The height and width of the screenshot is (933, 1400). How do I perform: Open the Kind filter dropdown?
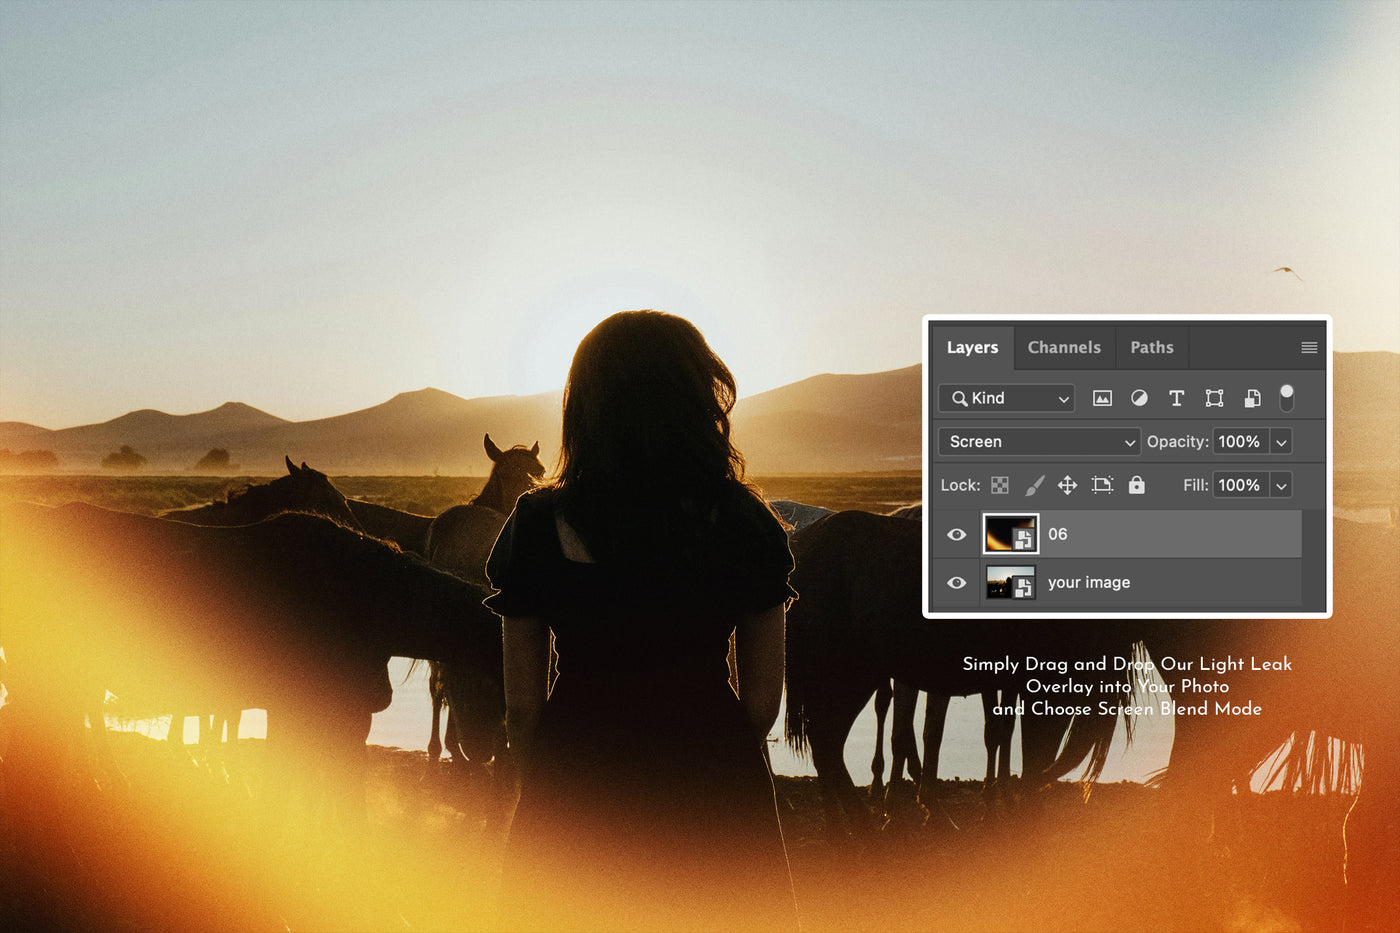[x=1006, y=398]
